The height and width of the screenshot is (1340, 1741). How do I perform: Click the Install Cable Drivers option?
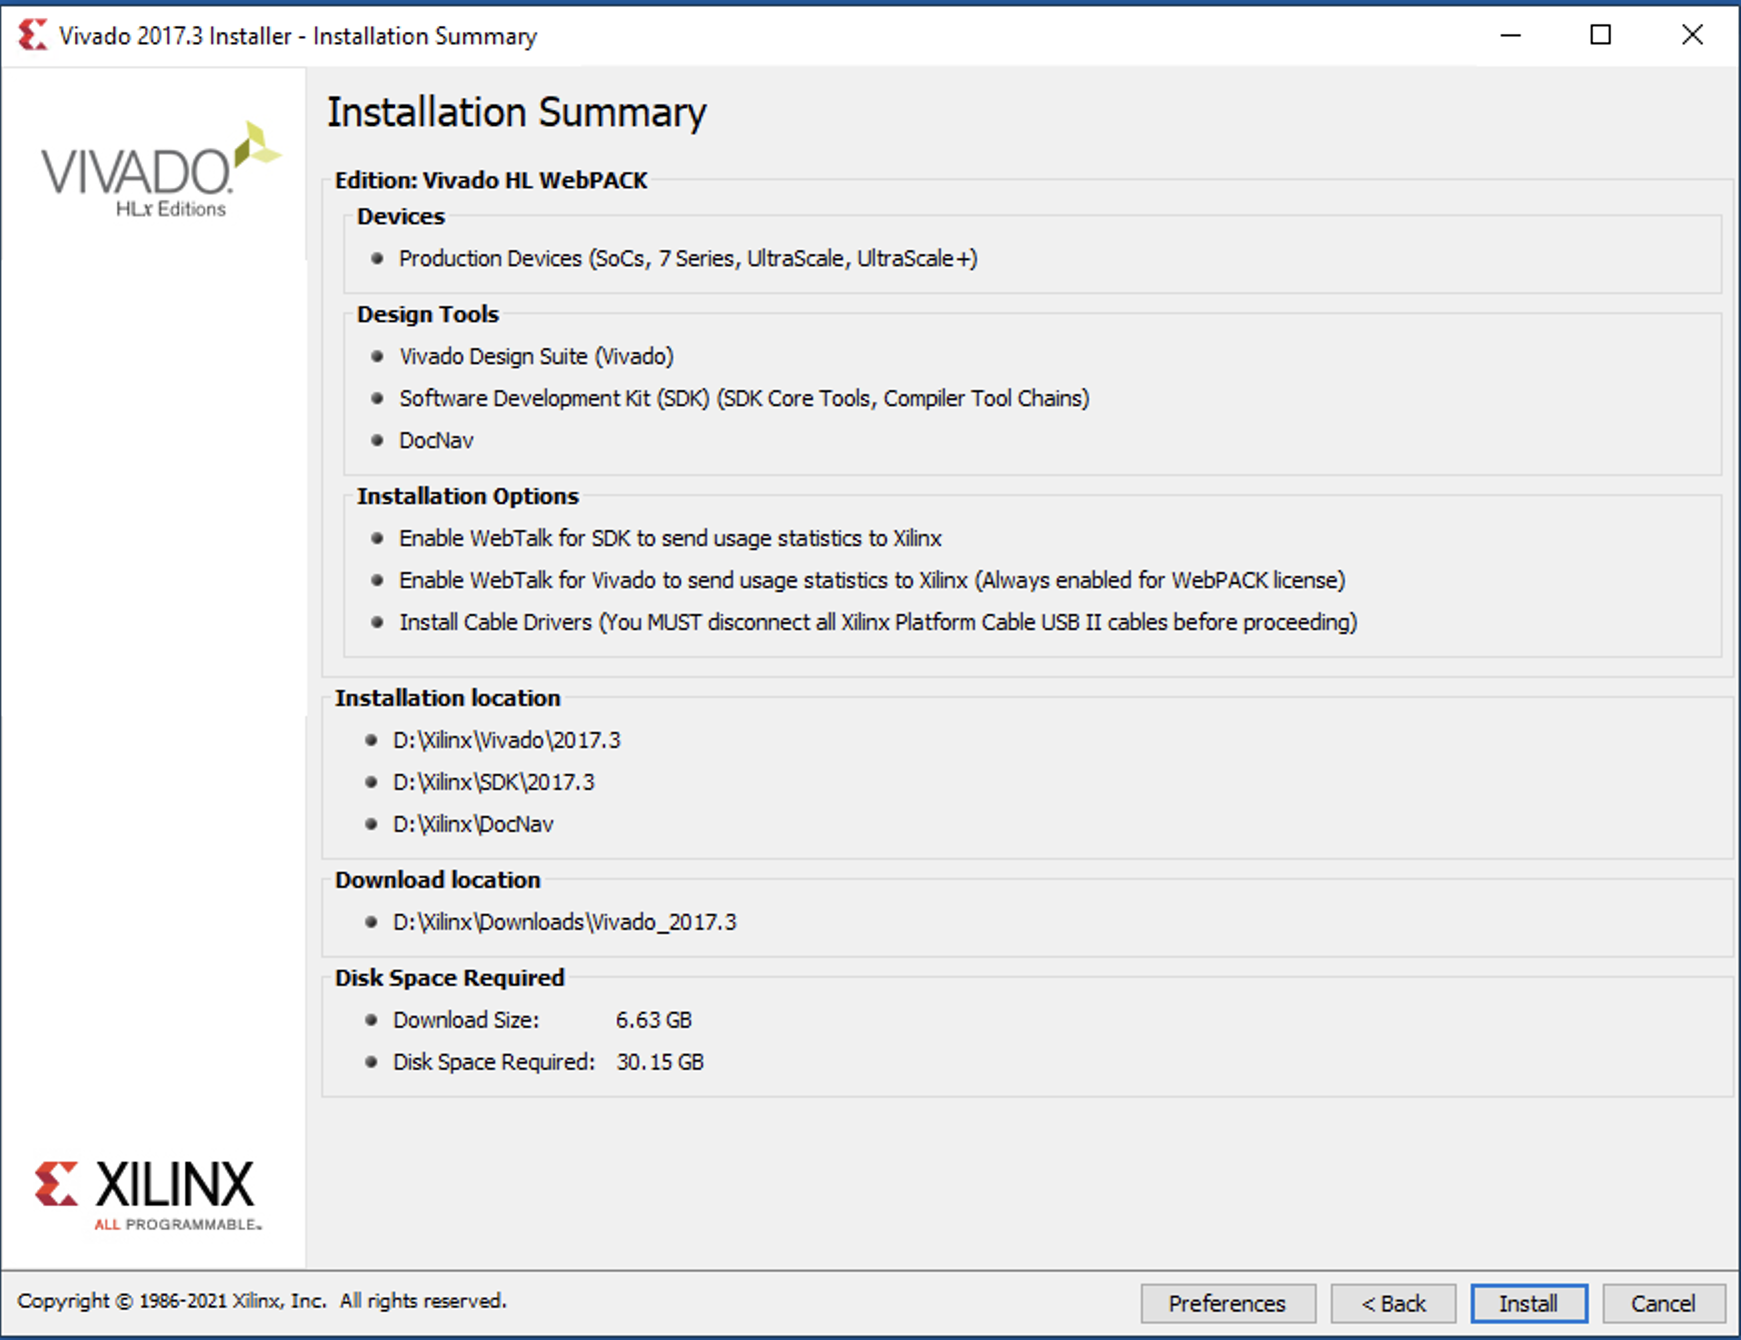(877, 622)
